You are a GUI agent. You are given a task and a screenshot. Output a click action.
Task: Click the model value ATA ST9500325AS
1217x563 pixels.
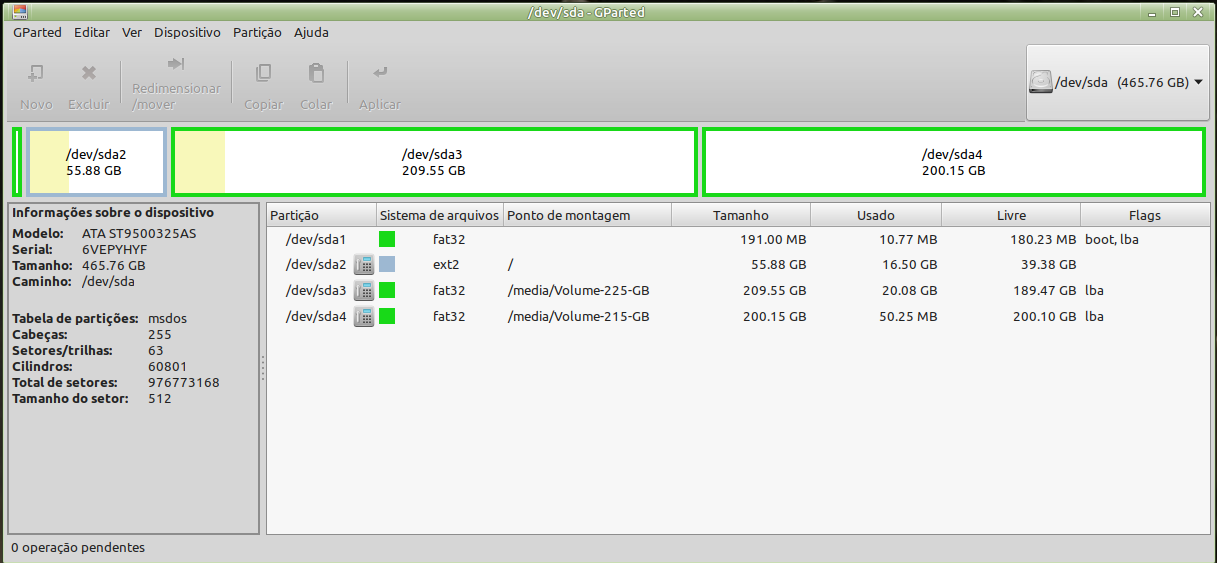(139, 234)
